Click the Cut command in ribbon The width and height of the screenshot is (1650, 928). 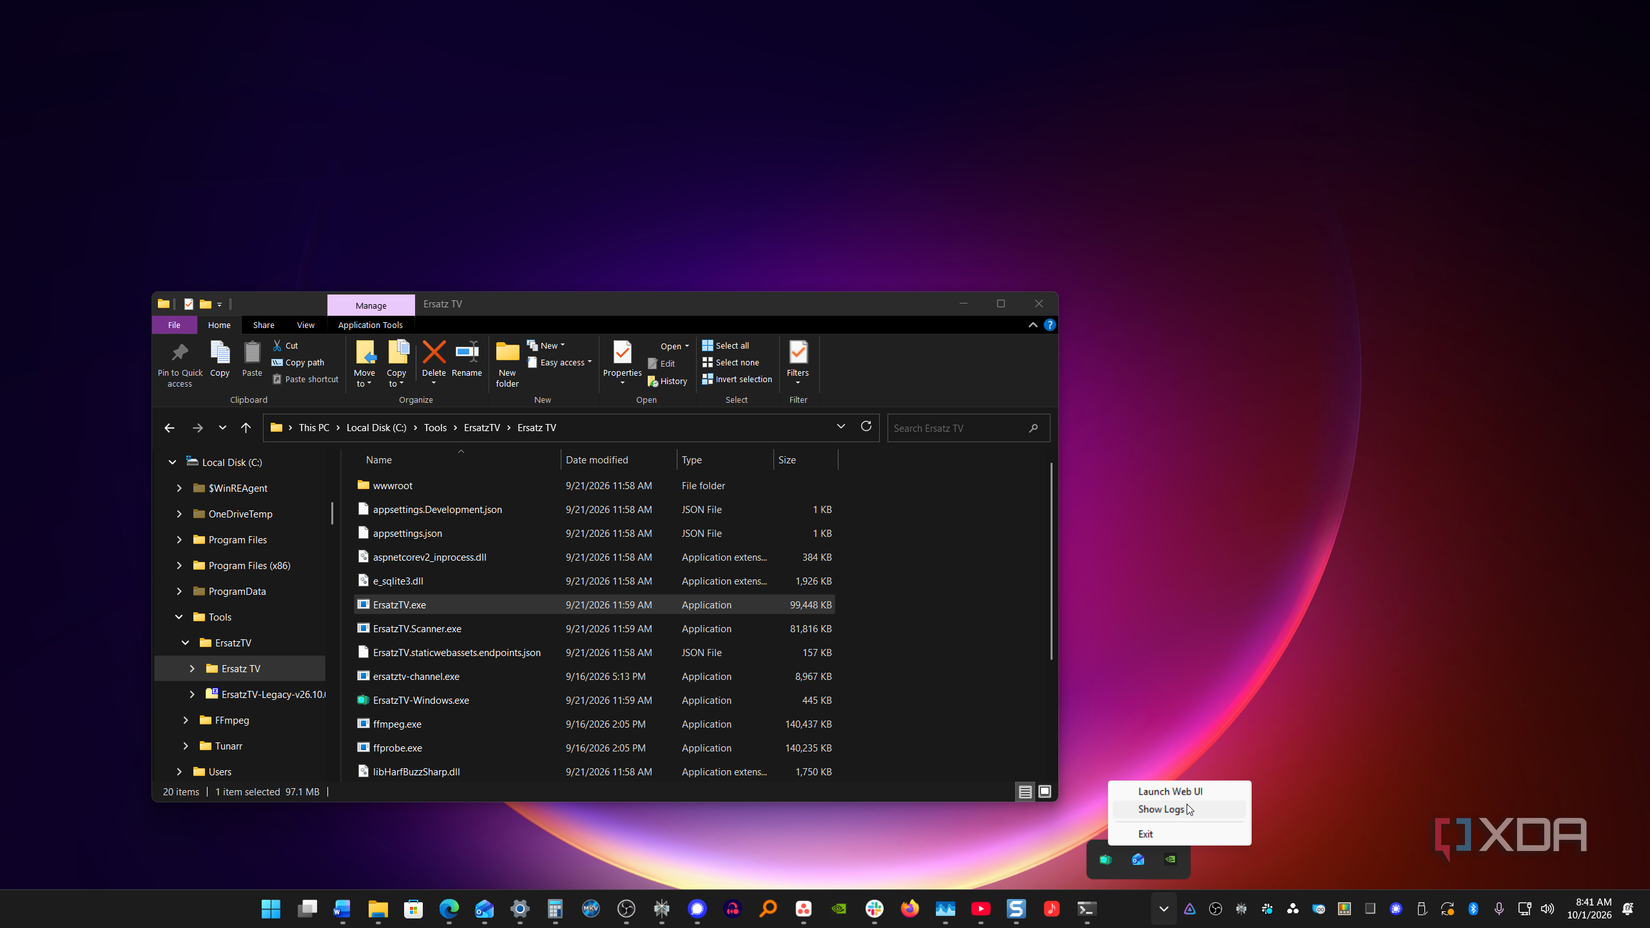(286, 346)
